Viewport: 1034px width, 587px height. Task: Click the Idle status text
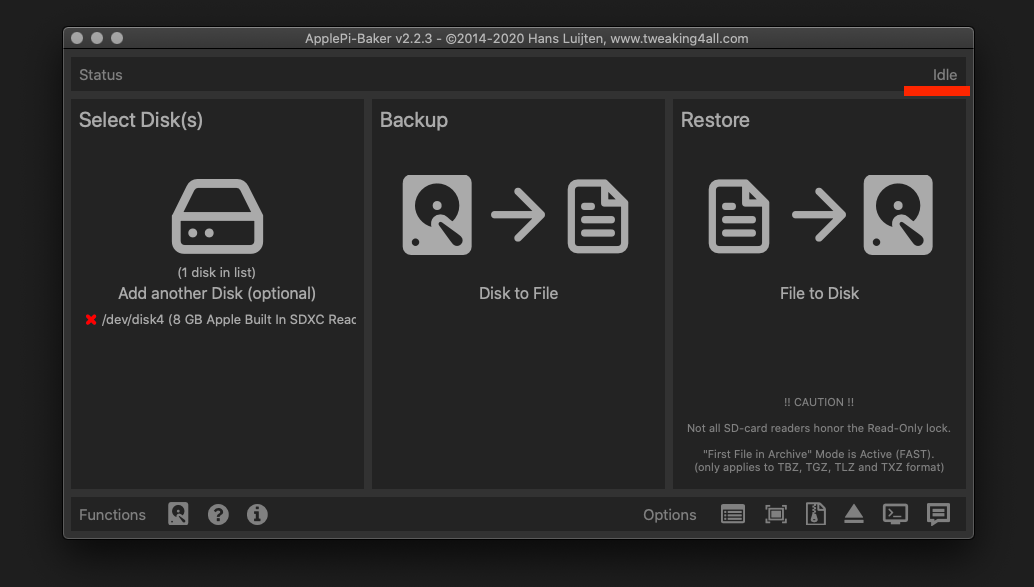[x=944, y=75]
